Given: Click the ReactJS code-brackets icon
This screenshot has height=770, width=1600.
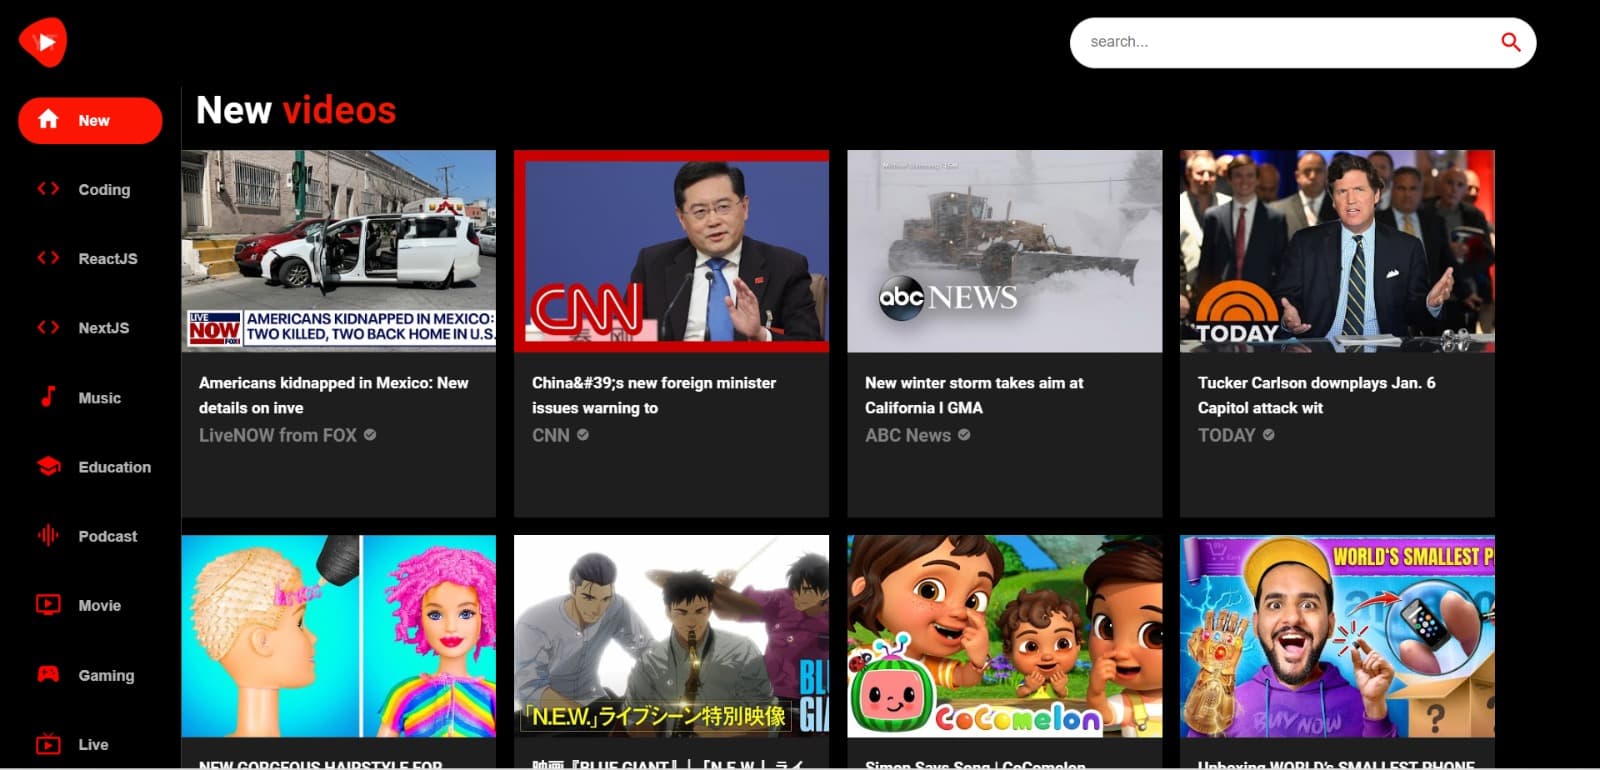Looking at the screenshot, I should click(x=48, y=258).
